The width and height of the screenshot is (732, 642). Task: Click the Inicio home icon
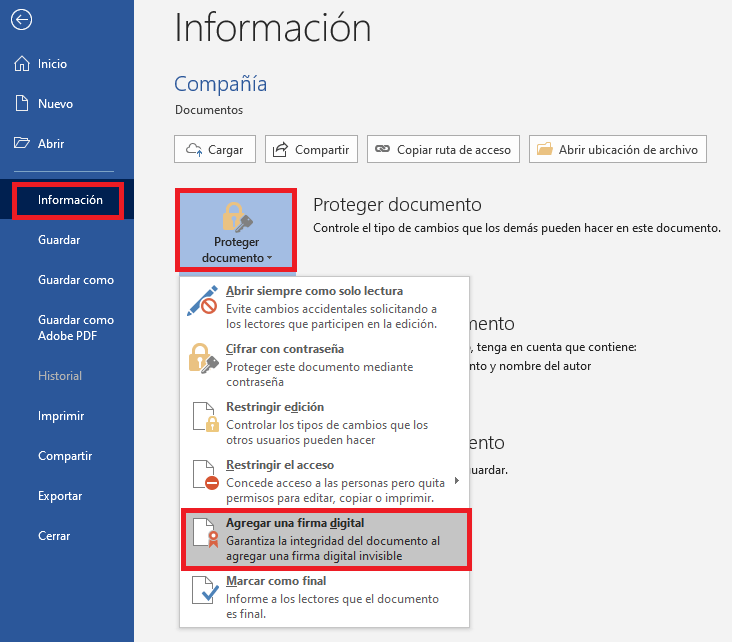click(x=21, y=64)
